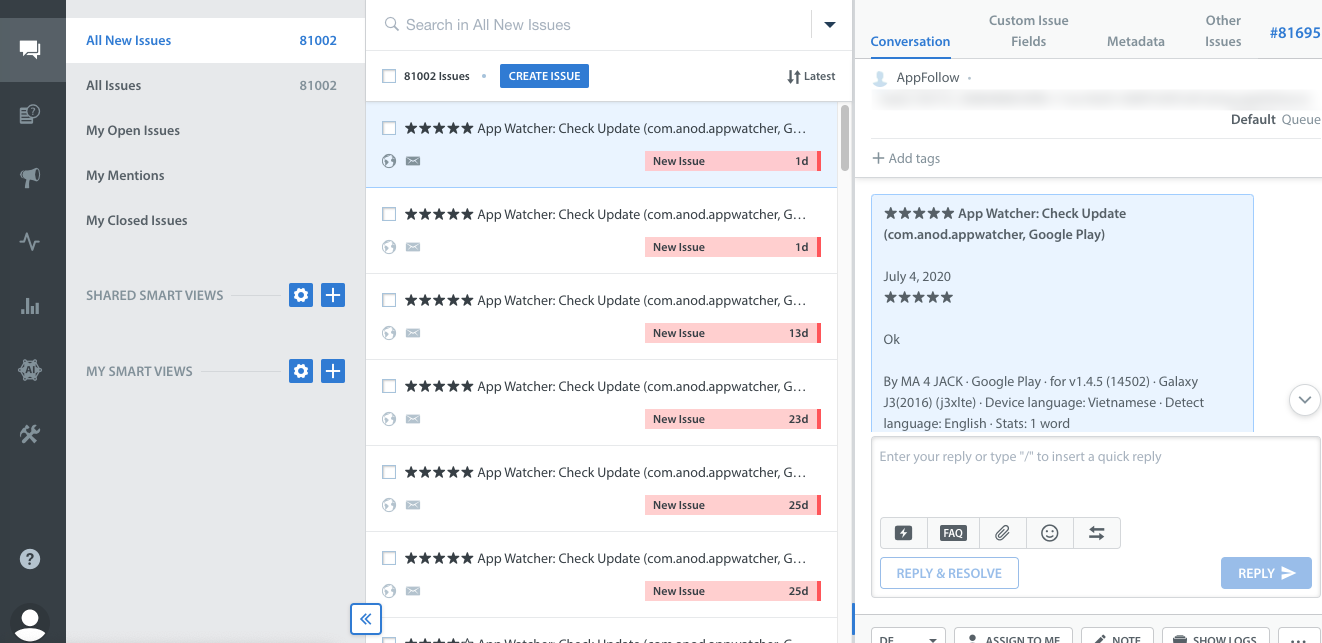Open the DE language dropdown

pos(908,637)
